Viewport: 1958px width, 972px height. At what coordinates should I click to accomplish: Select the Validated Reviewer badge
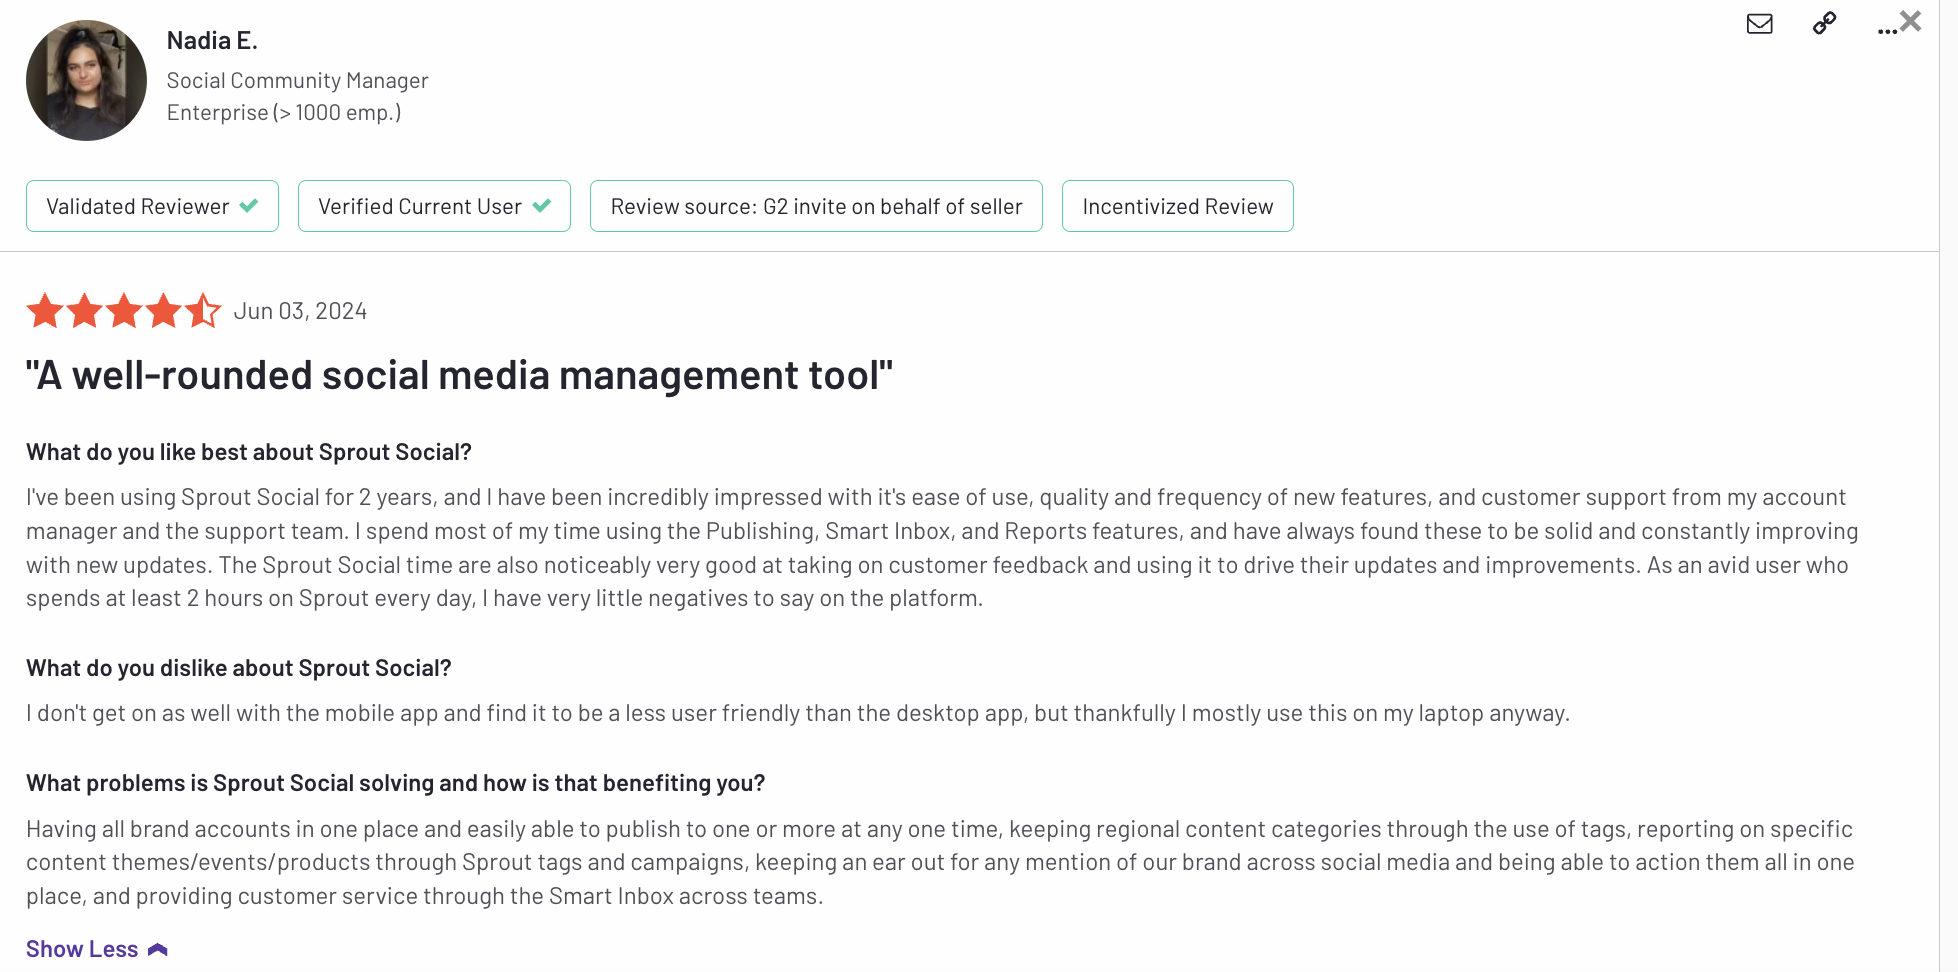(152, 205)
